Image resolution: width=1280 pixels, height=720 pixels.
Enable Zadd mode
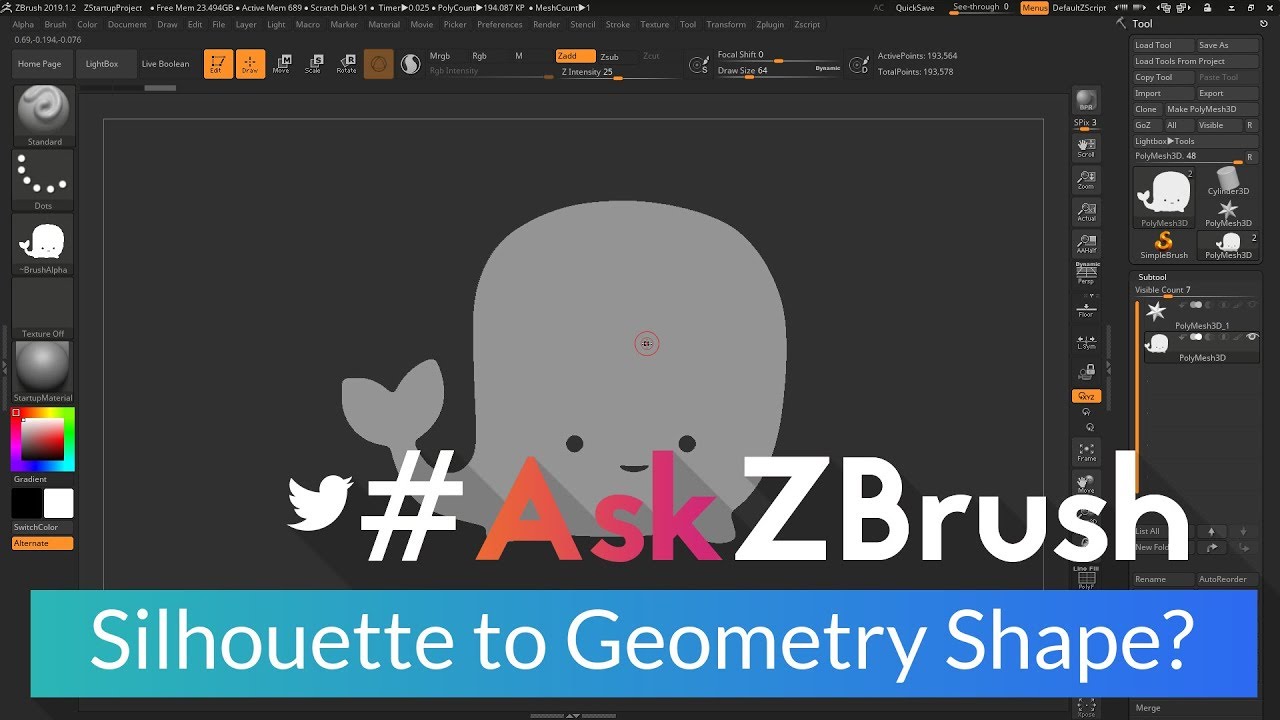pos(575,56)
